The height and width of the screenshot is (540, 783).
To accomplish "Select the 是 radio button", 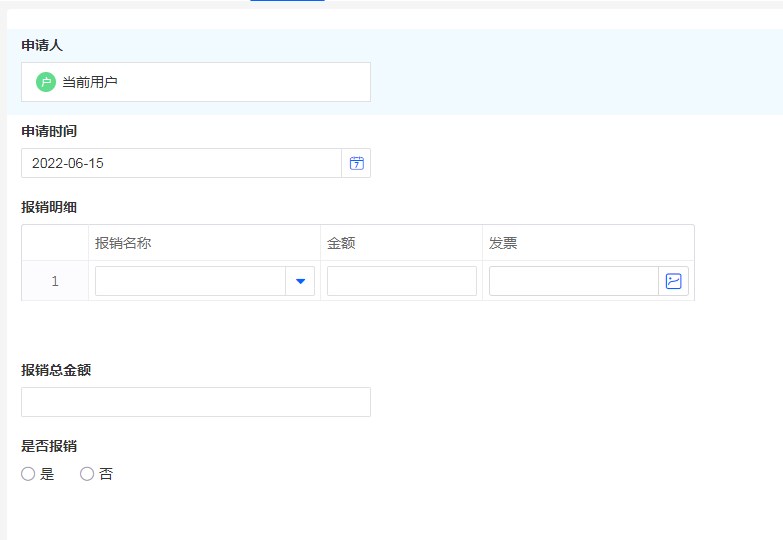I will click(x=28, y=474).
